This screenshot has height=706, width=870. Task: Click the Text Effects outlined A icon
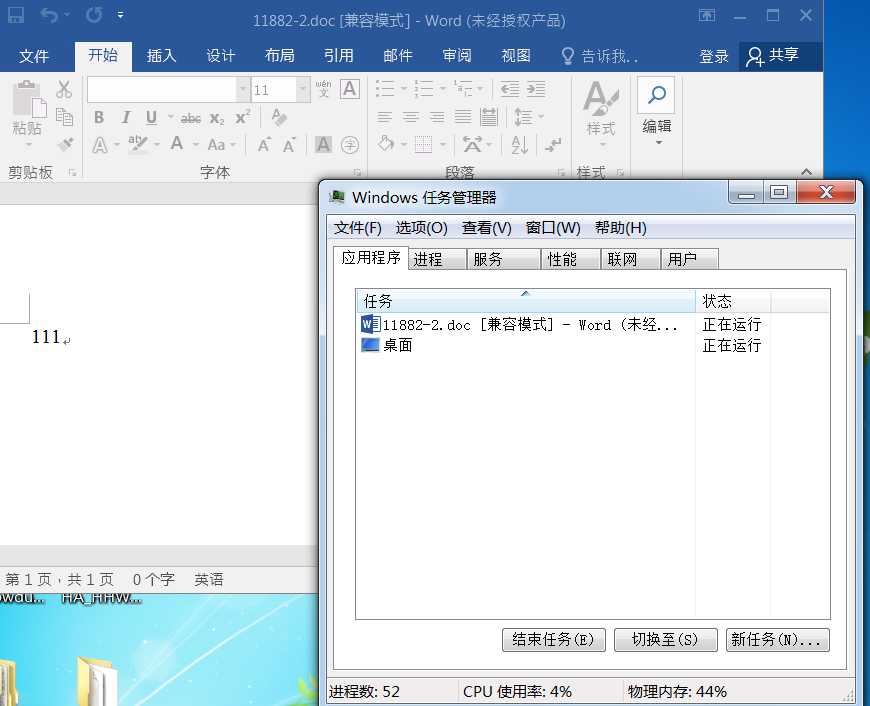[x=100, y=145]
